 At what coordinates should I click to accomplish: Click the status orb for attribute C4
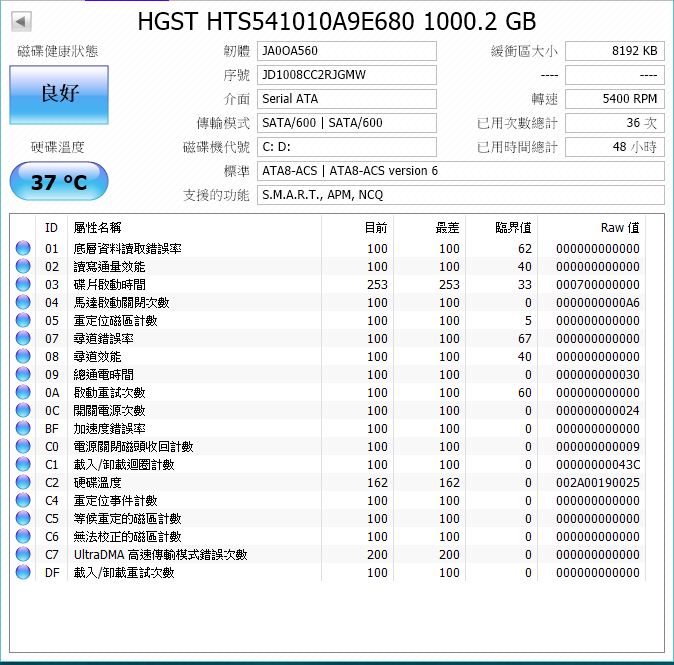pyautogui.click(x=23, y=501)
